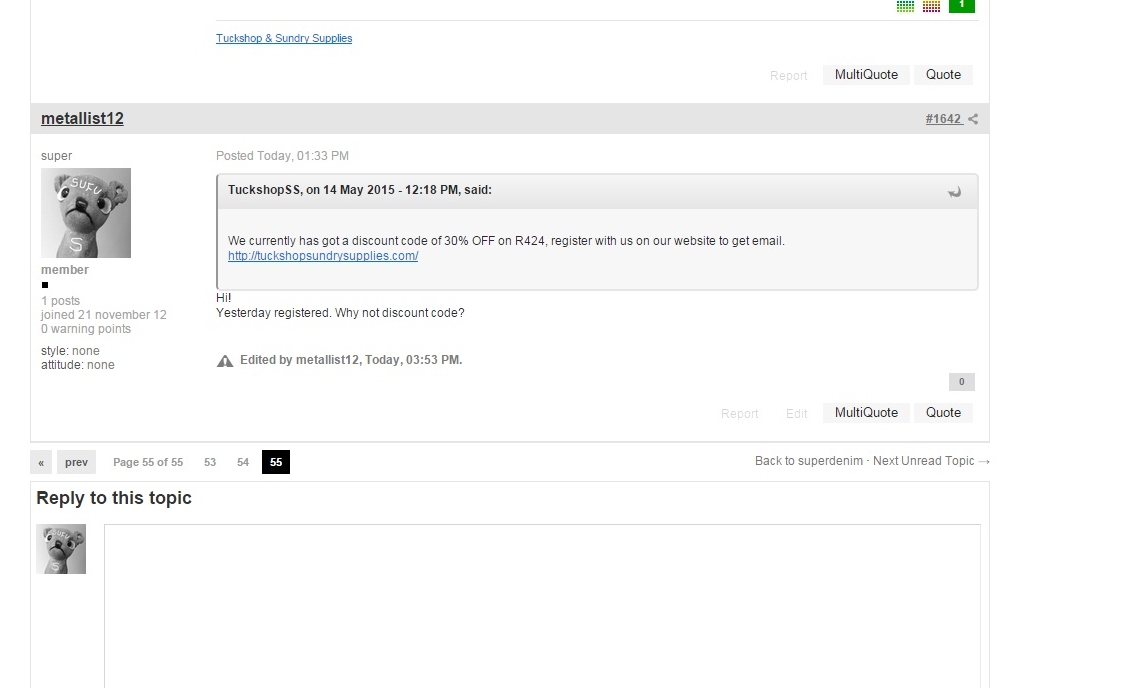This screenshot has width=1147, height=688.
Task: Go to page 53
Action: pyautogui.click(x=210, y=462)
